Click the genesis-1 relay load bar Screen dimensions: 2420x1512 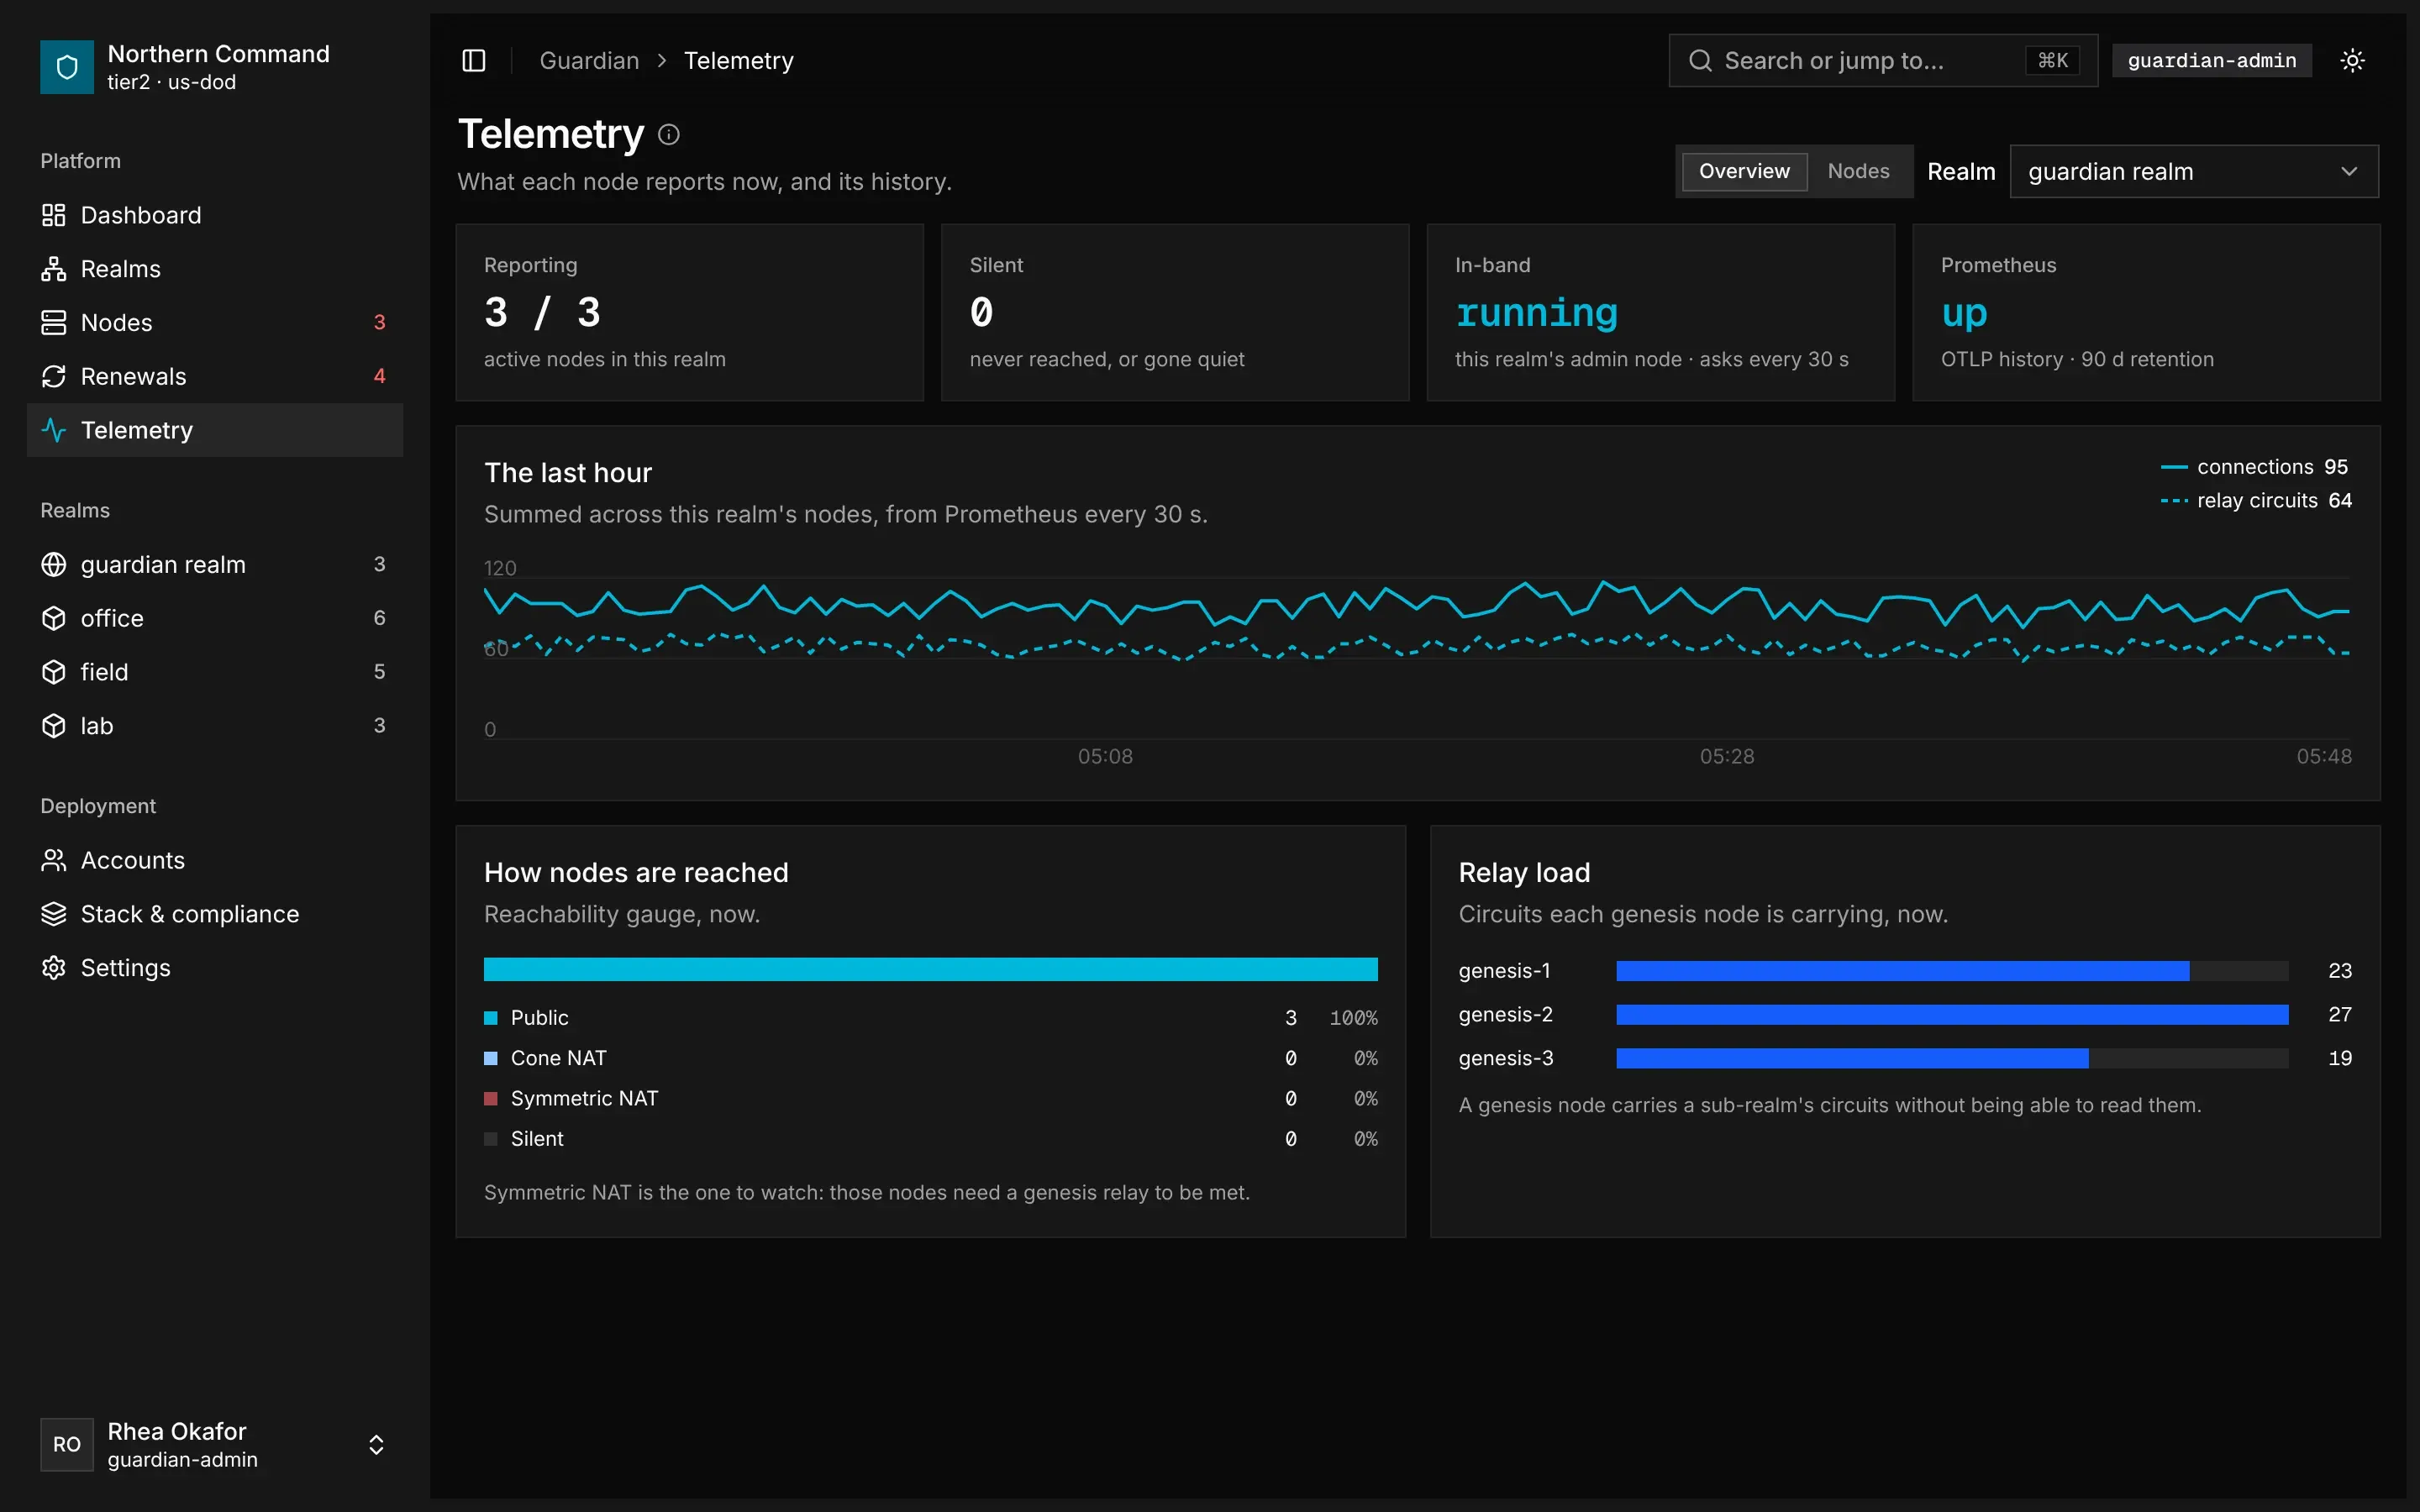click(1951, 971)
